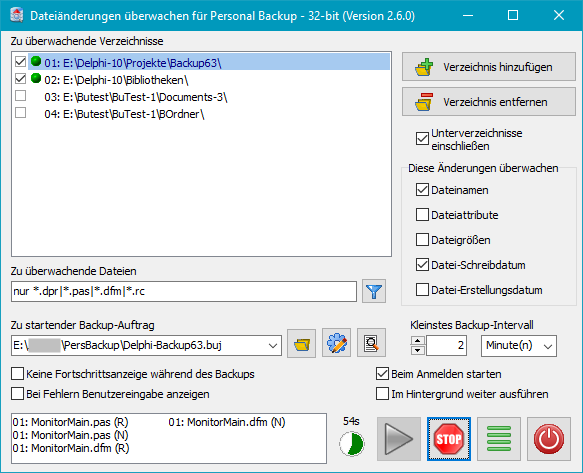Click the interval value field showing 2
Screen dimensions: 583x473
click(446, 346)
